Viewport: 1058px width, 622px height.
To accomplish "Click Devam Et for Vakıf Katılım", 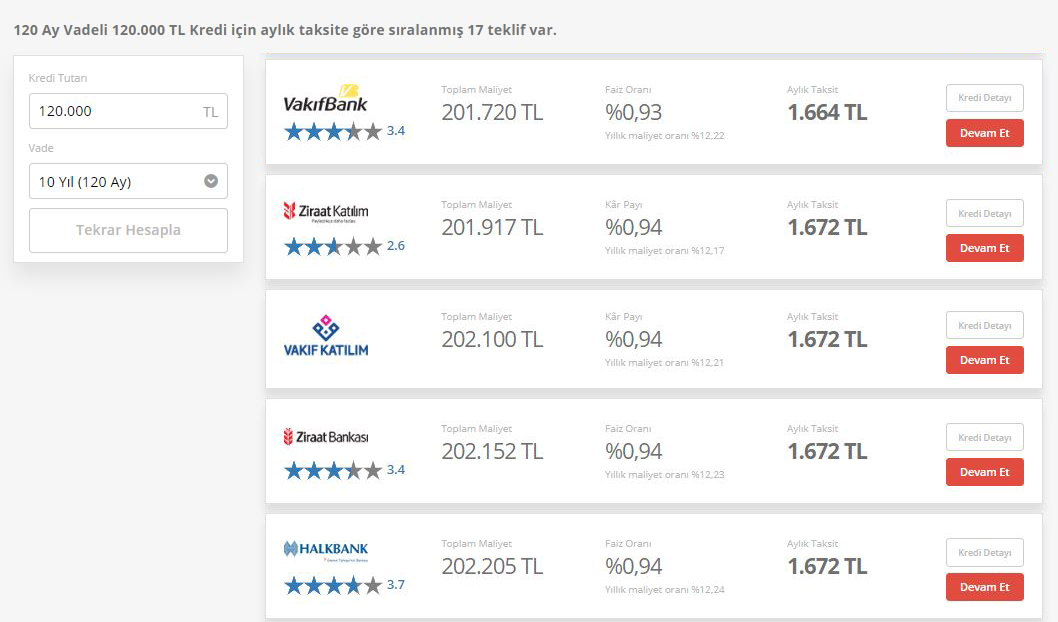I will coord(984,360).
